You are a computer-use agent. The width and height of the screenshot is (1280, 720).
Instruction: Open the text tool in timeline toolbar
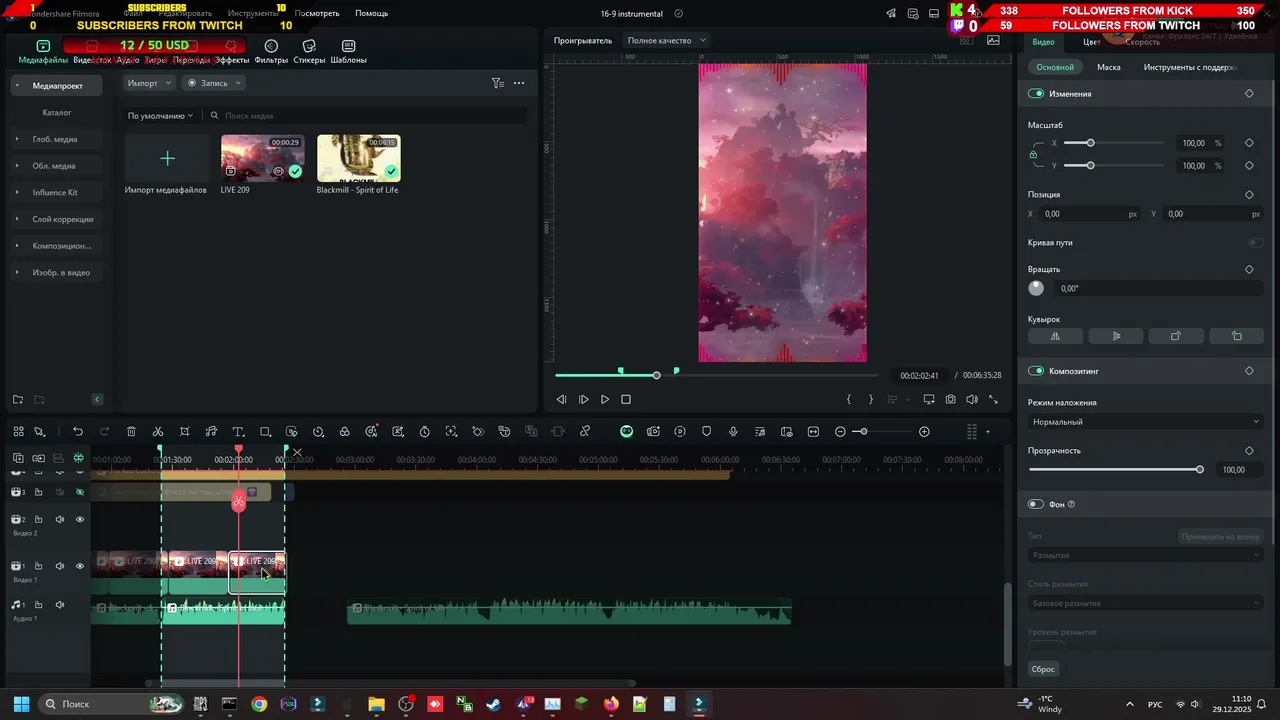point(238,432)
